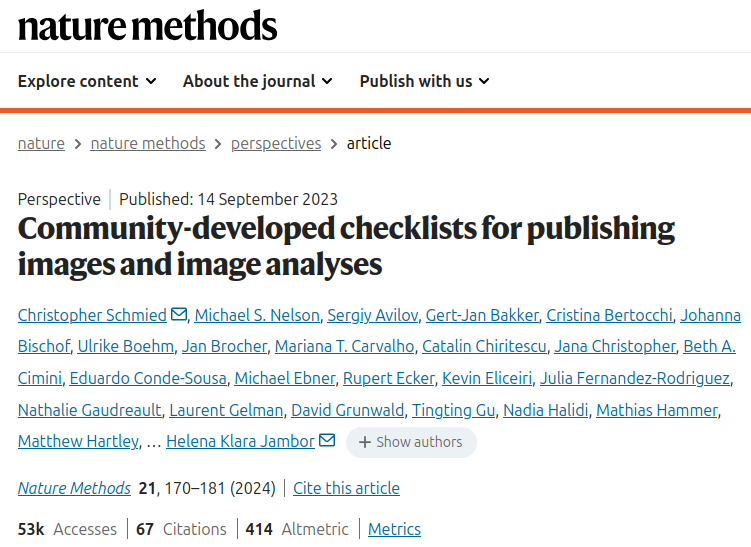Open the Metrics link
Image resolution: width=751 pixels, height=547 pixels.
pyautogui.click(x=394, y=529)
